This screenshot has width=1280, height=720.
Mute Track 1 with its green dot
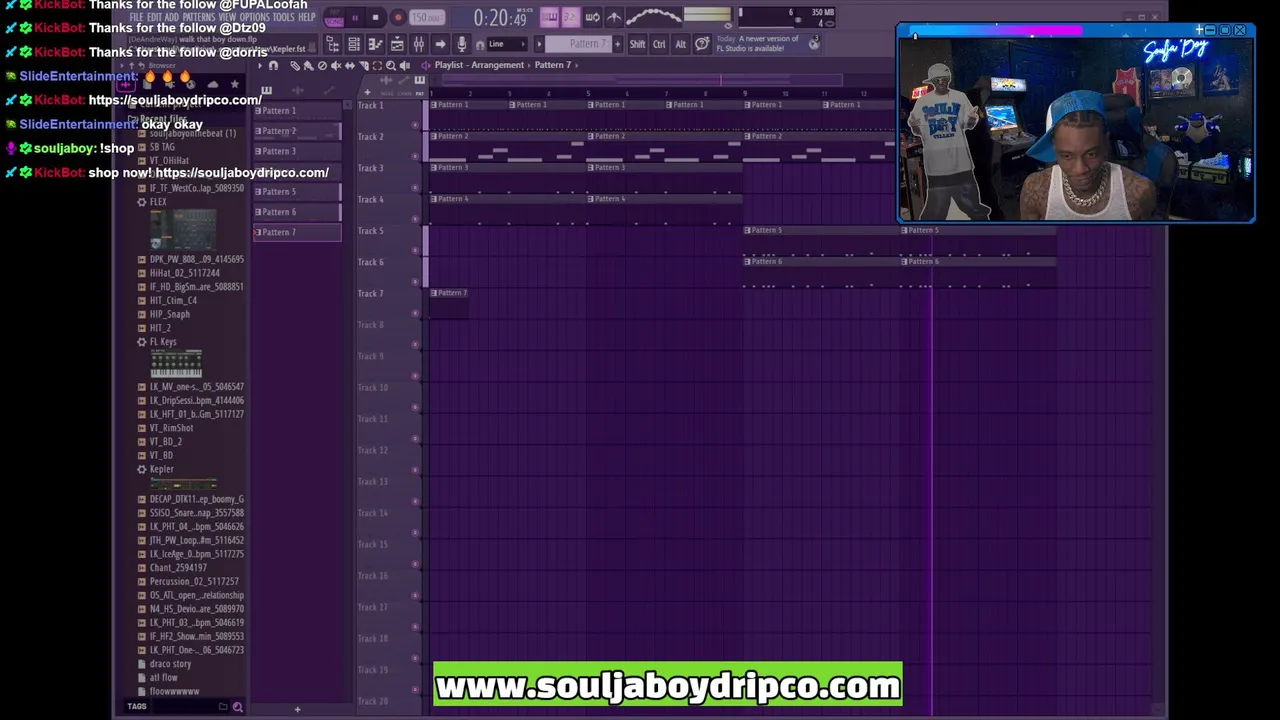click(x=415, y=125)
